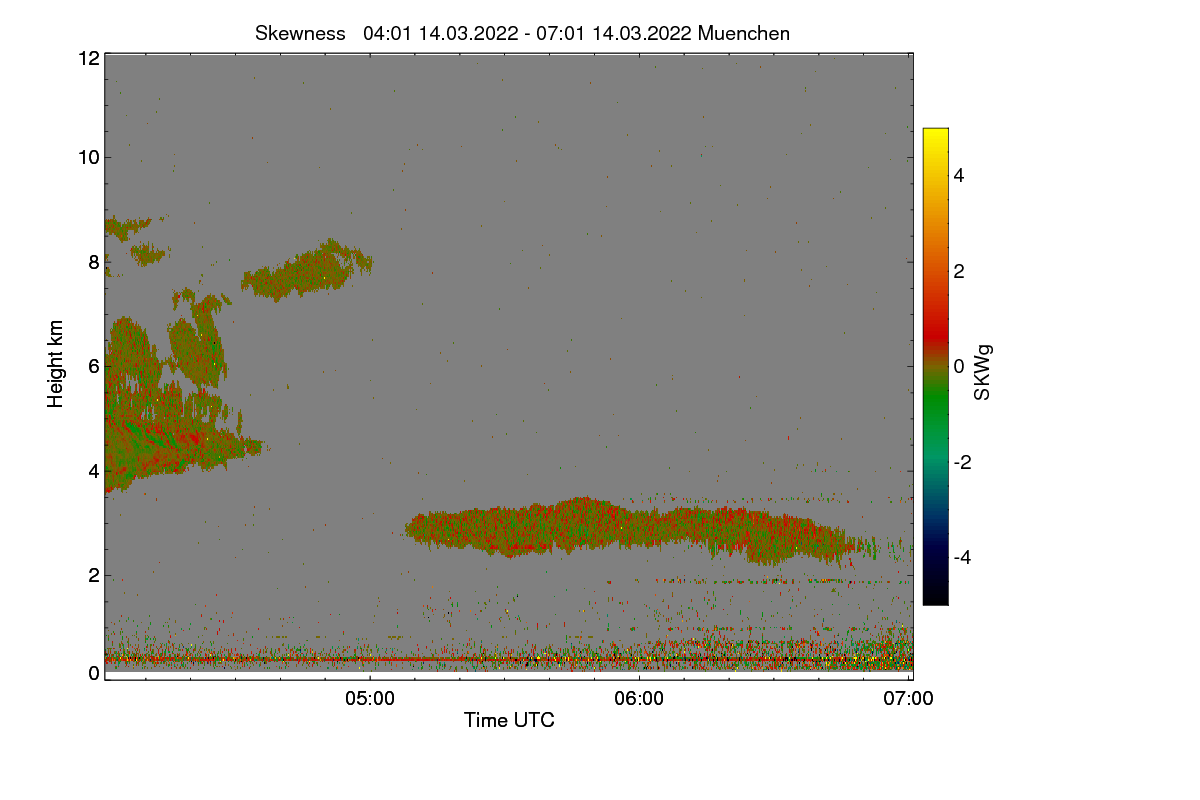Click the 'Time UTC' axis label
This screenshot has height=800, width=1200.
[x=509, y=720]
